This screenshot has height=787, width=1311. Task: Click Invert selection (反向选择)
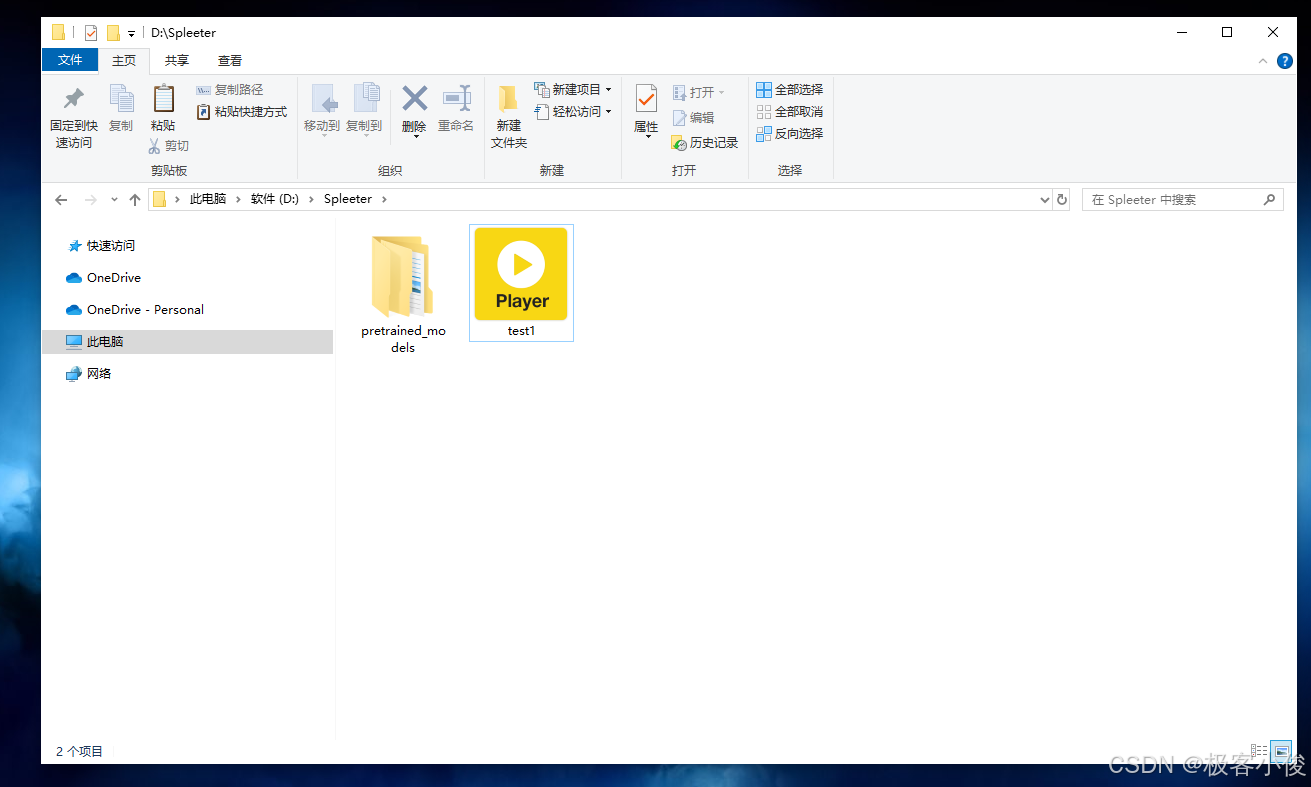790,134
